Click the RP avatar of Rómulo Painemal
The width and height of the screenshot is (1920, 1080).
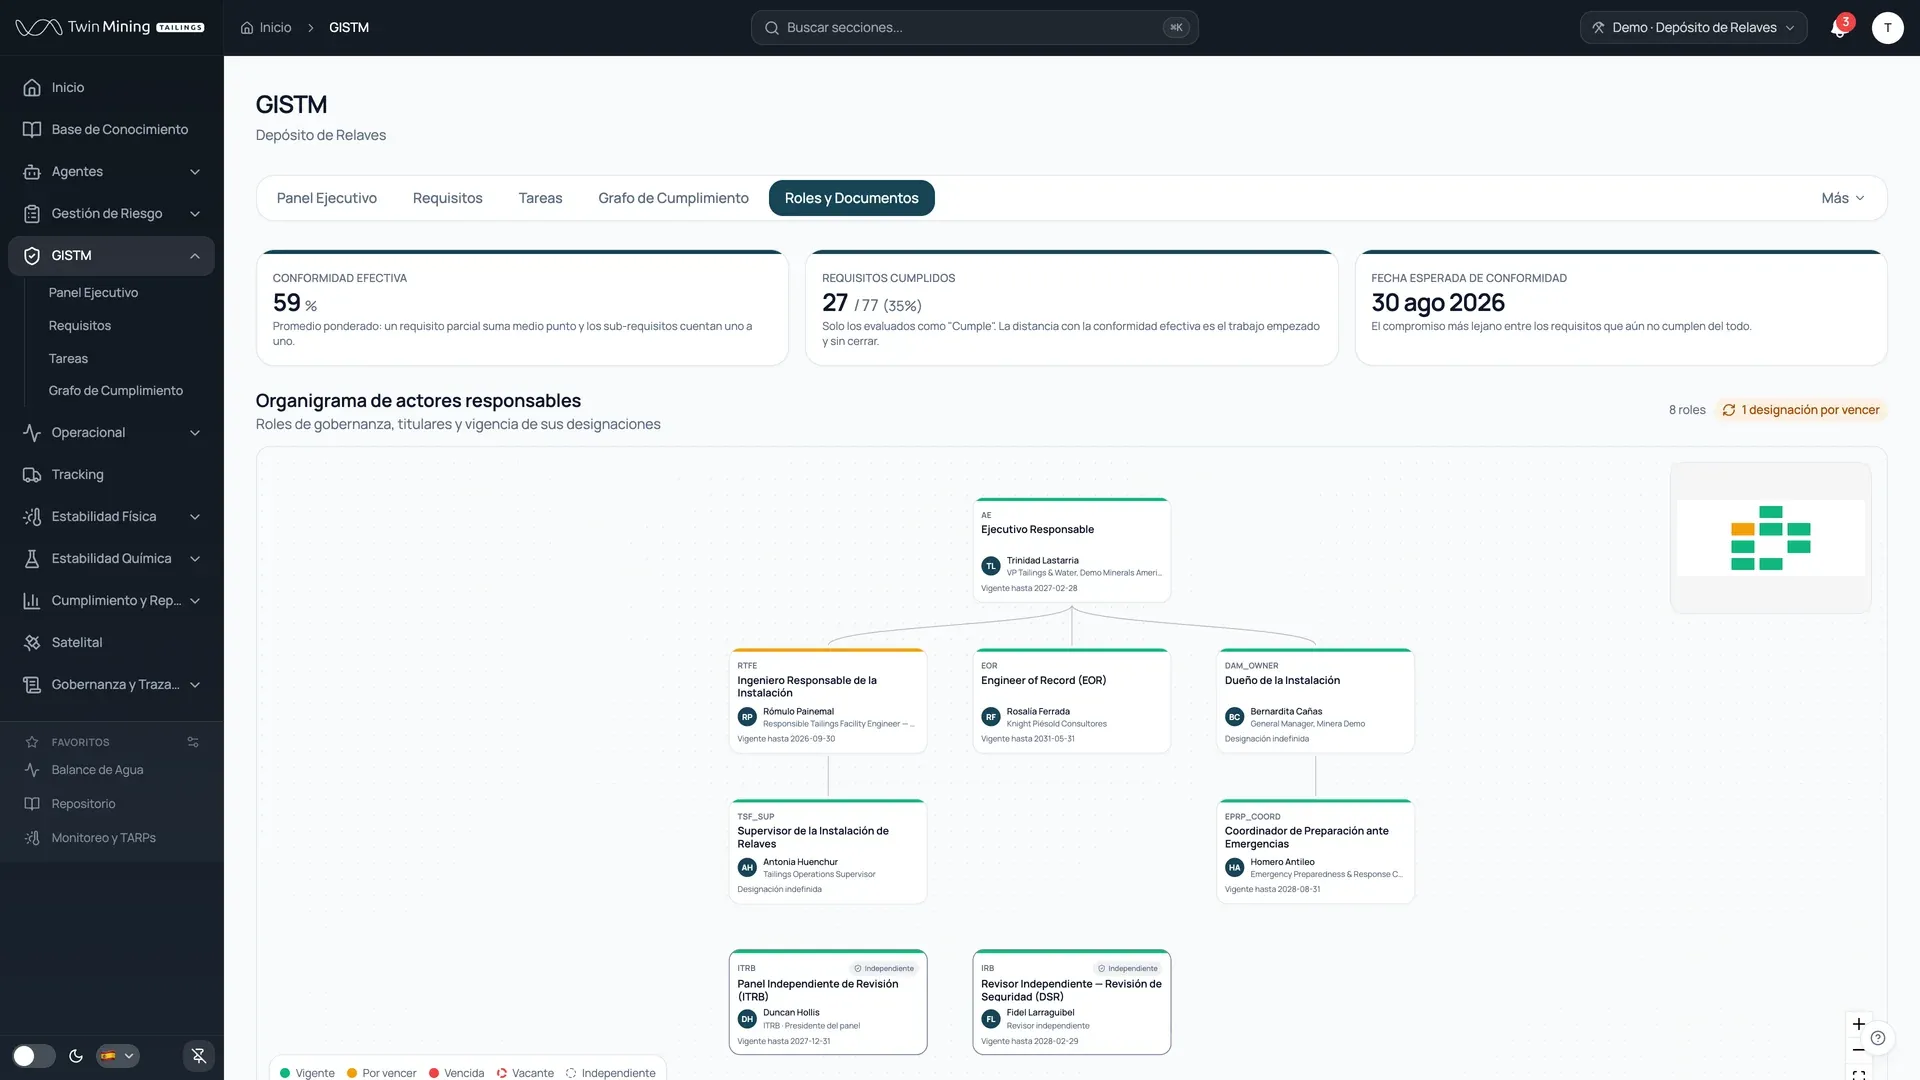point(747,717)
